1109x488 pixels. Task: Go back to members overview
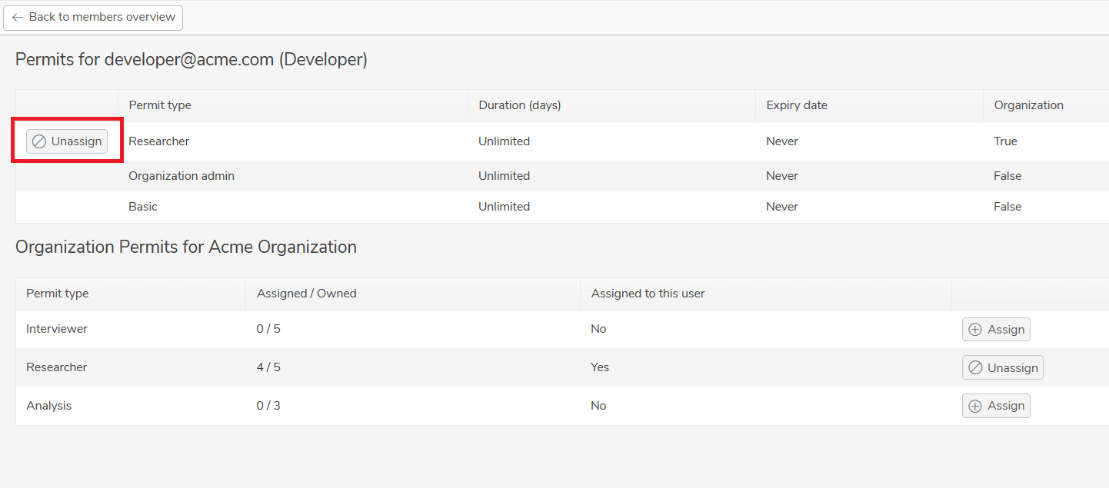coord(93,18)
